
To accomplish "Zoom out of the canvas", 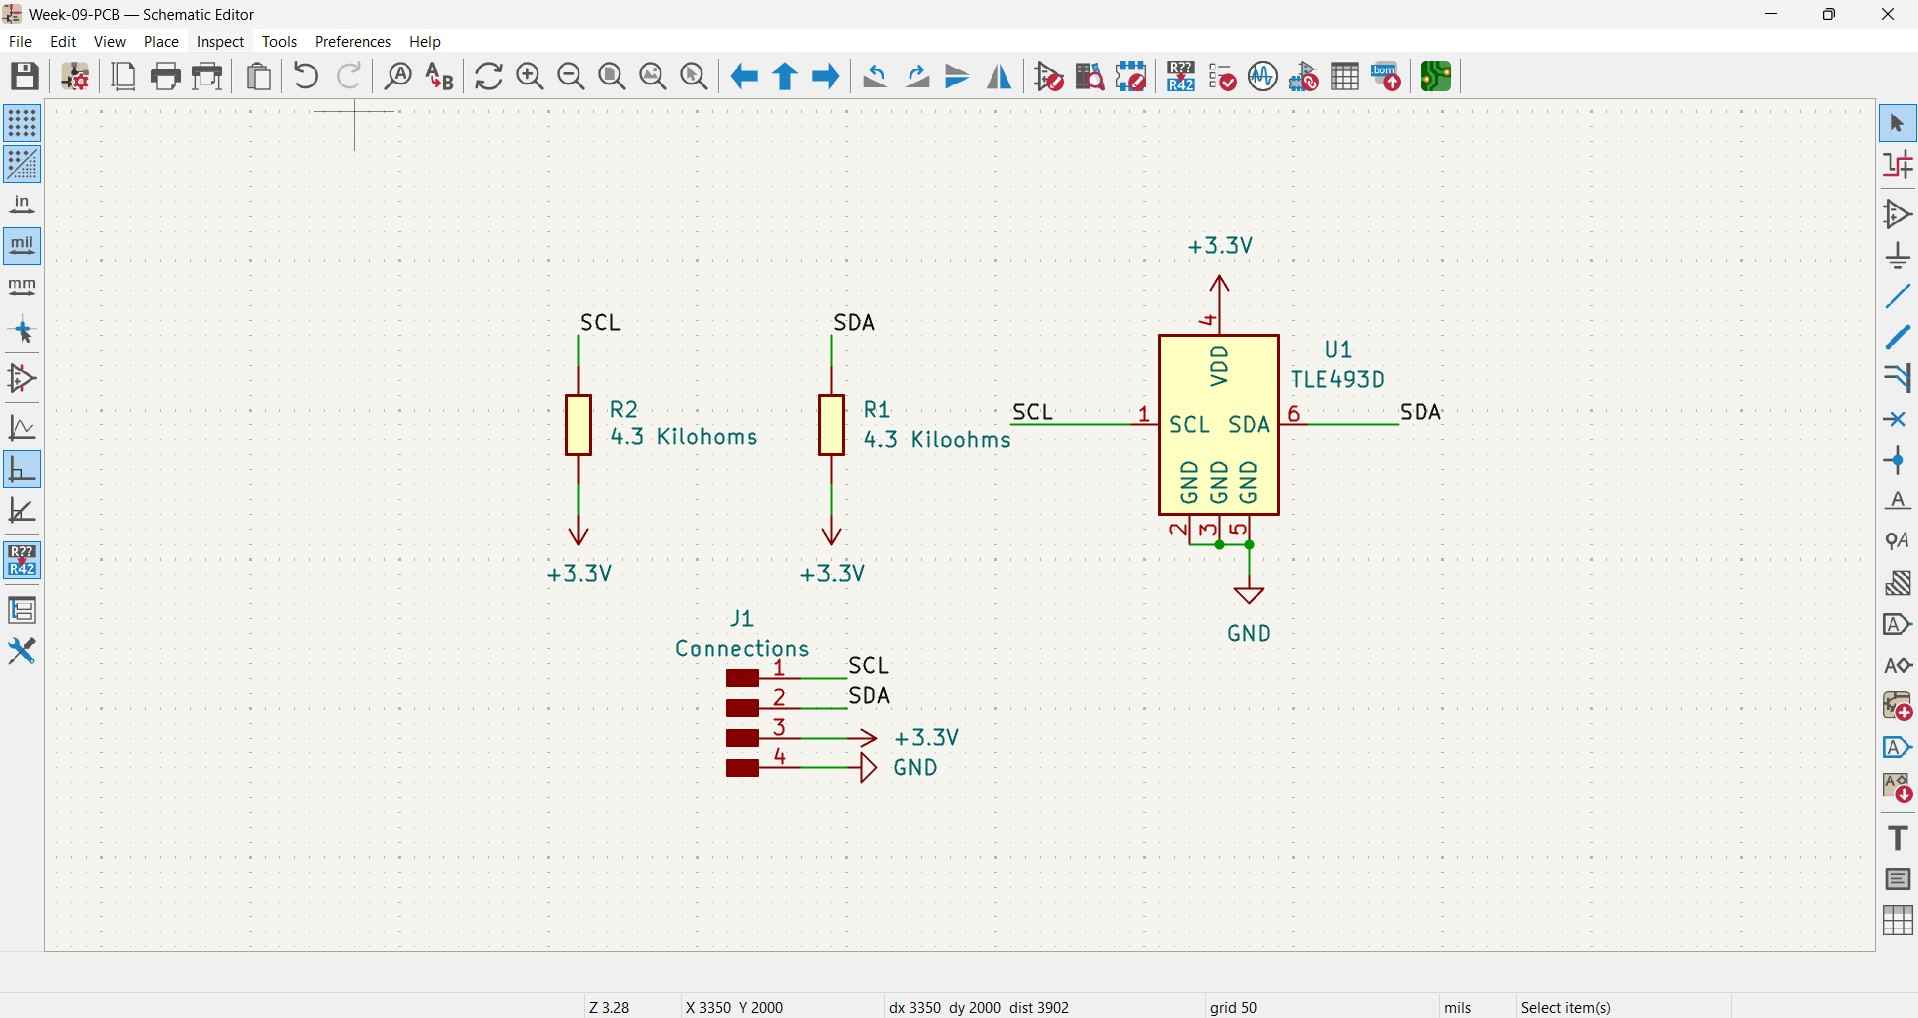I will (x=571, y=76).
